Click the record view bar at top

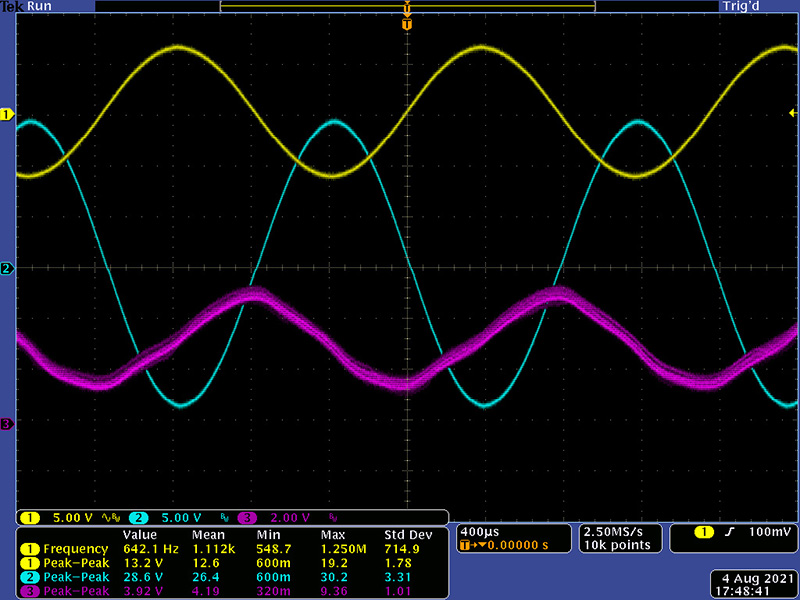[x=406, y=7]
